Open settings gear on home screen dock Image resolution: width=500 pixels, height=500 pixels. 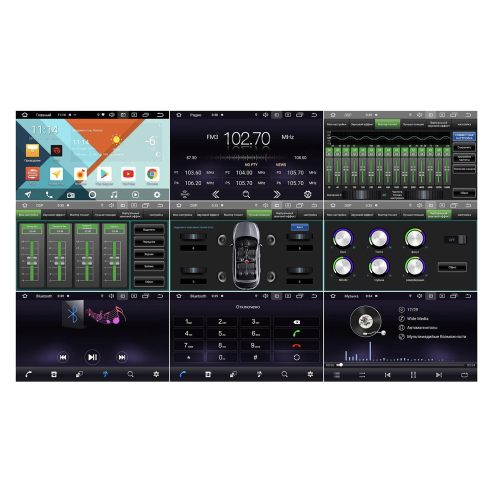[157, 194]
